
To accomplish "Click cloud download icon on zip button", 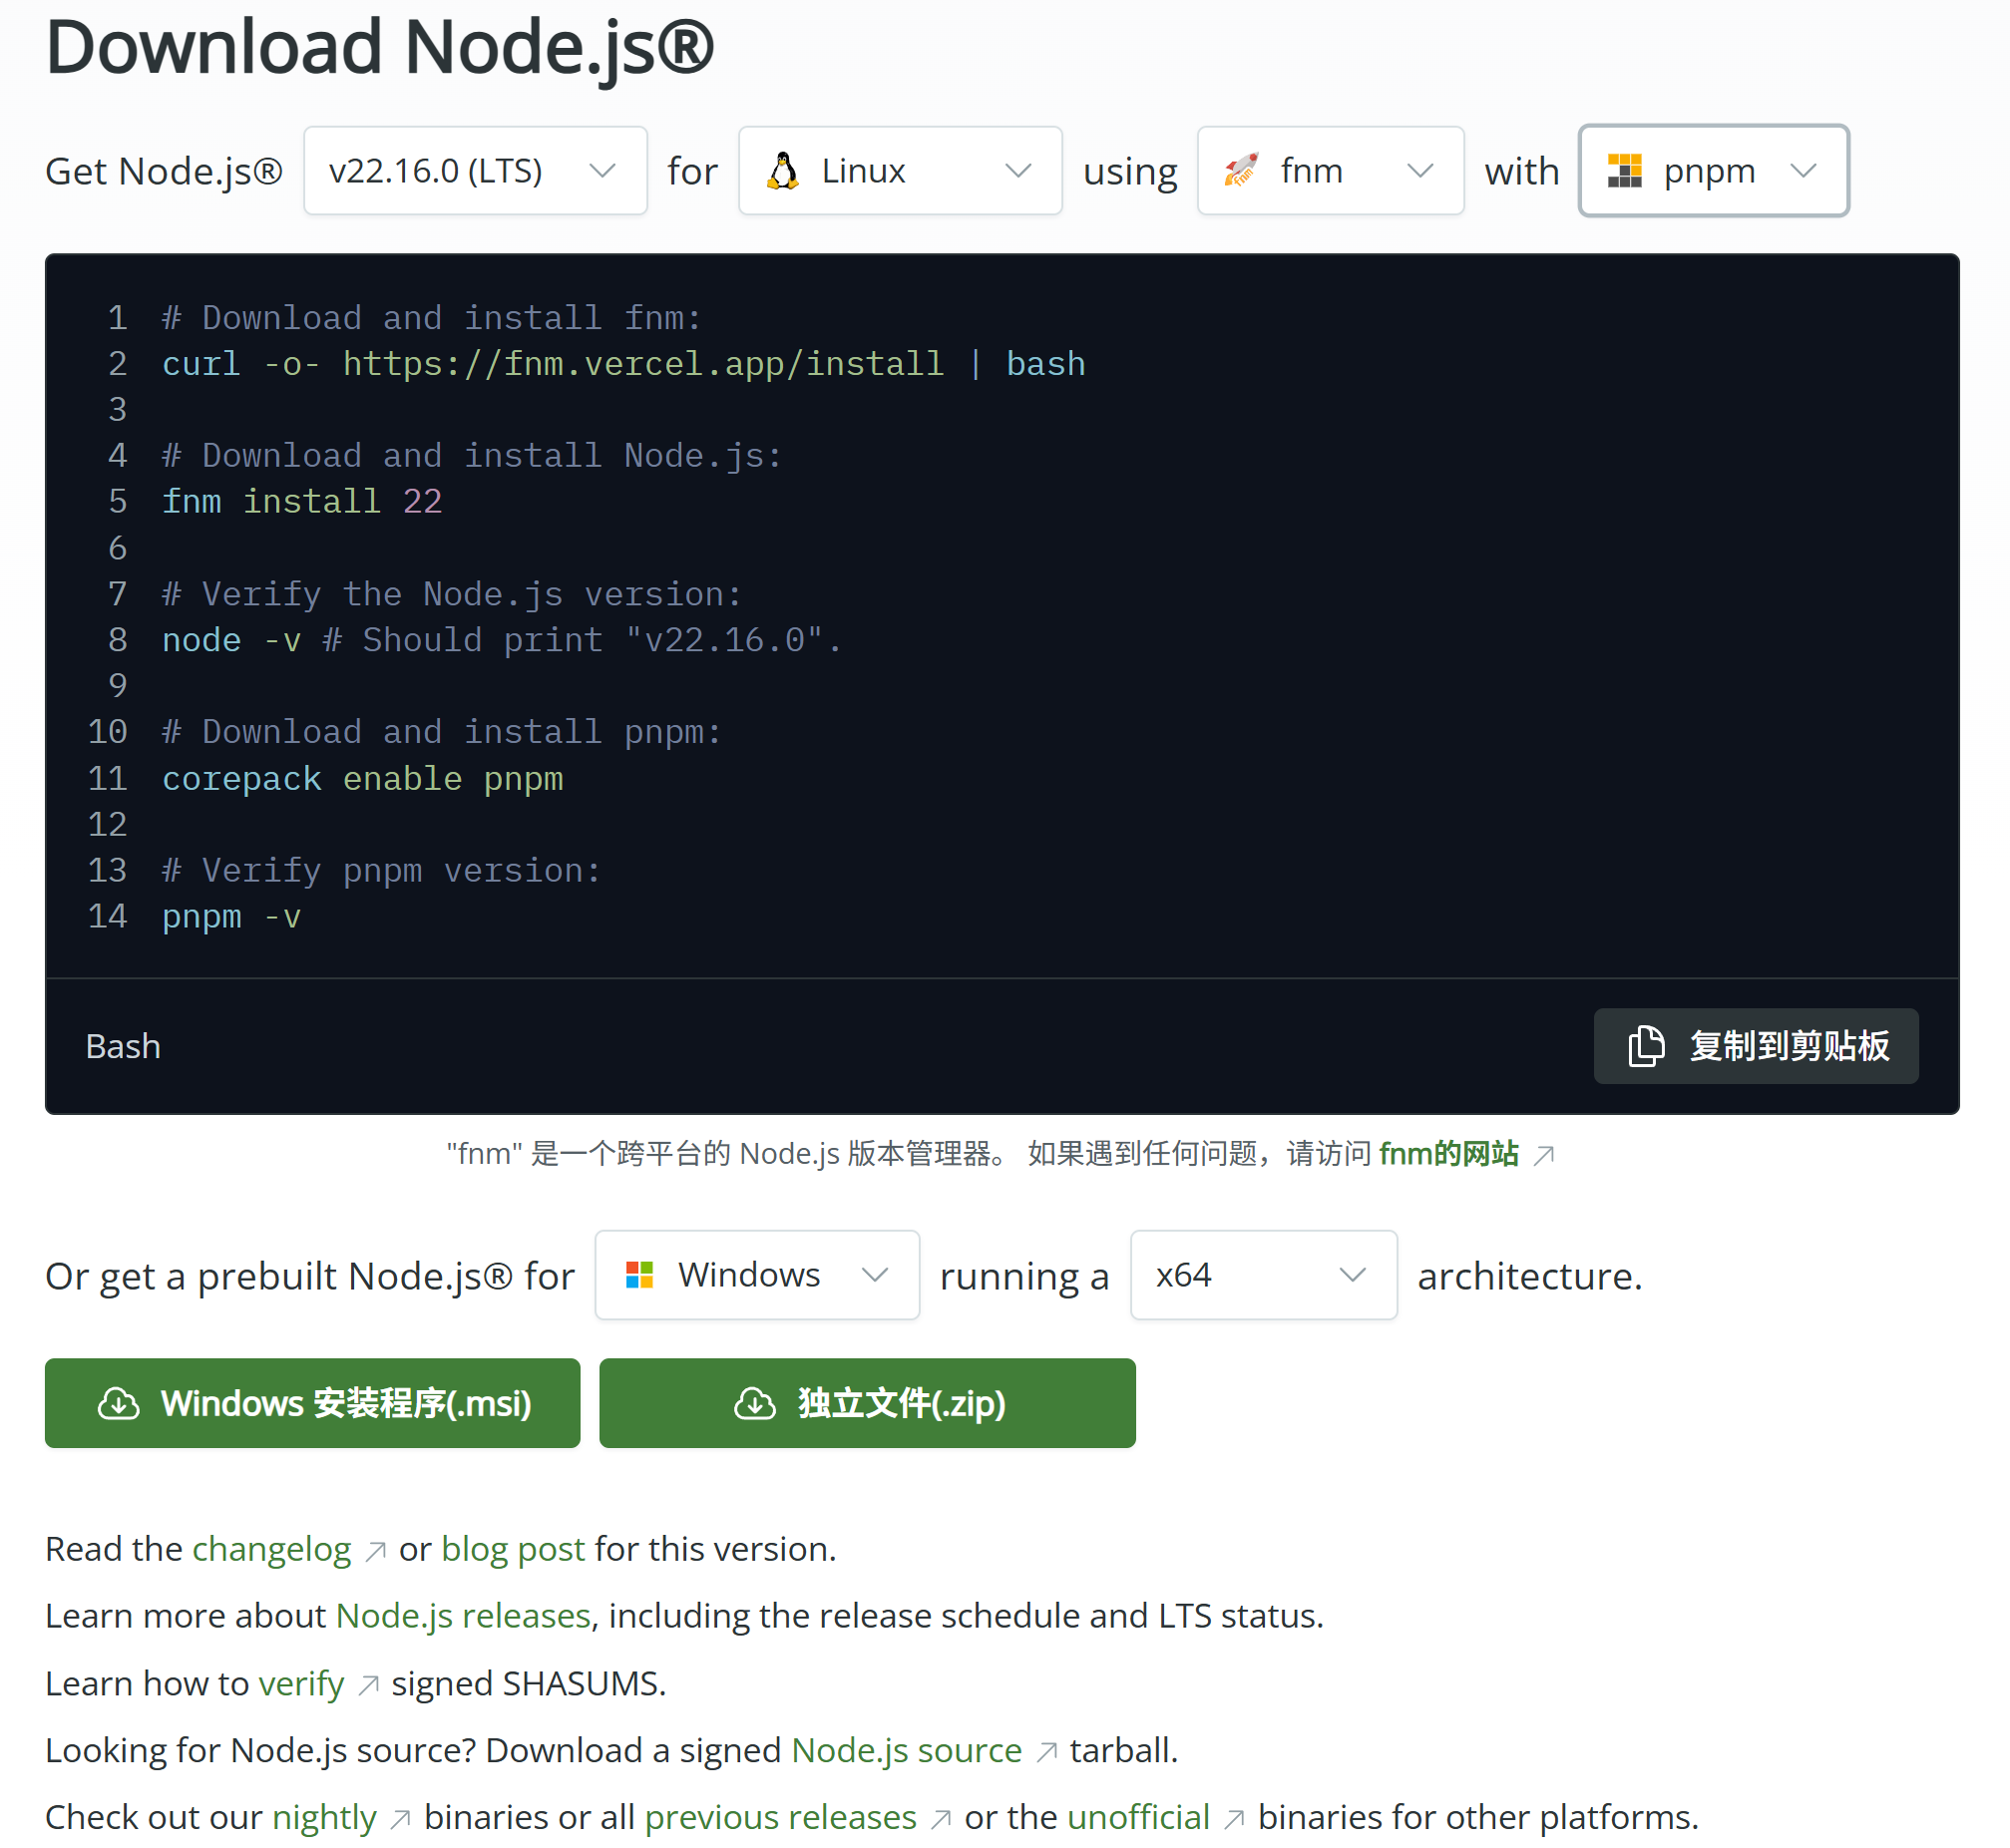I will click(755, 1403).
